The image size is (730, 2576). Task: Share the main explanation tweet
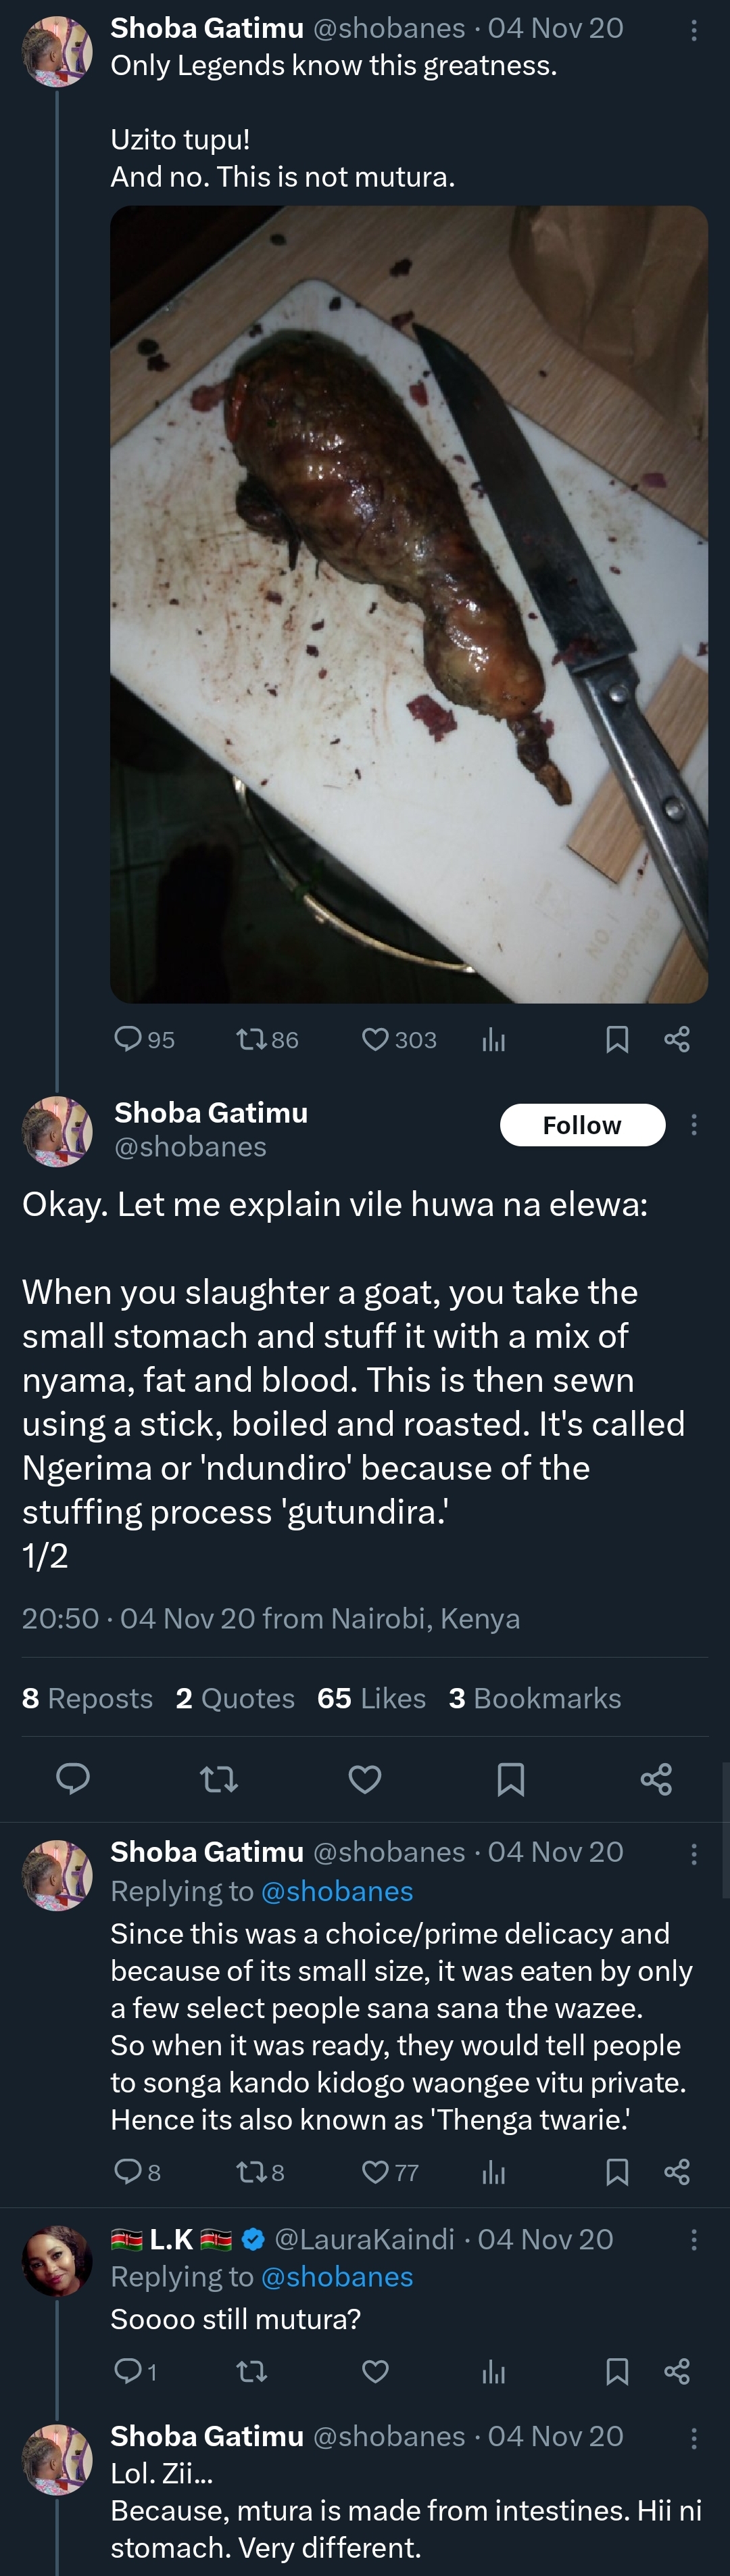point(656,1779)
